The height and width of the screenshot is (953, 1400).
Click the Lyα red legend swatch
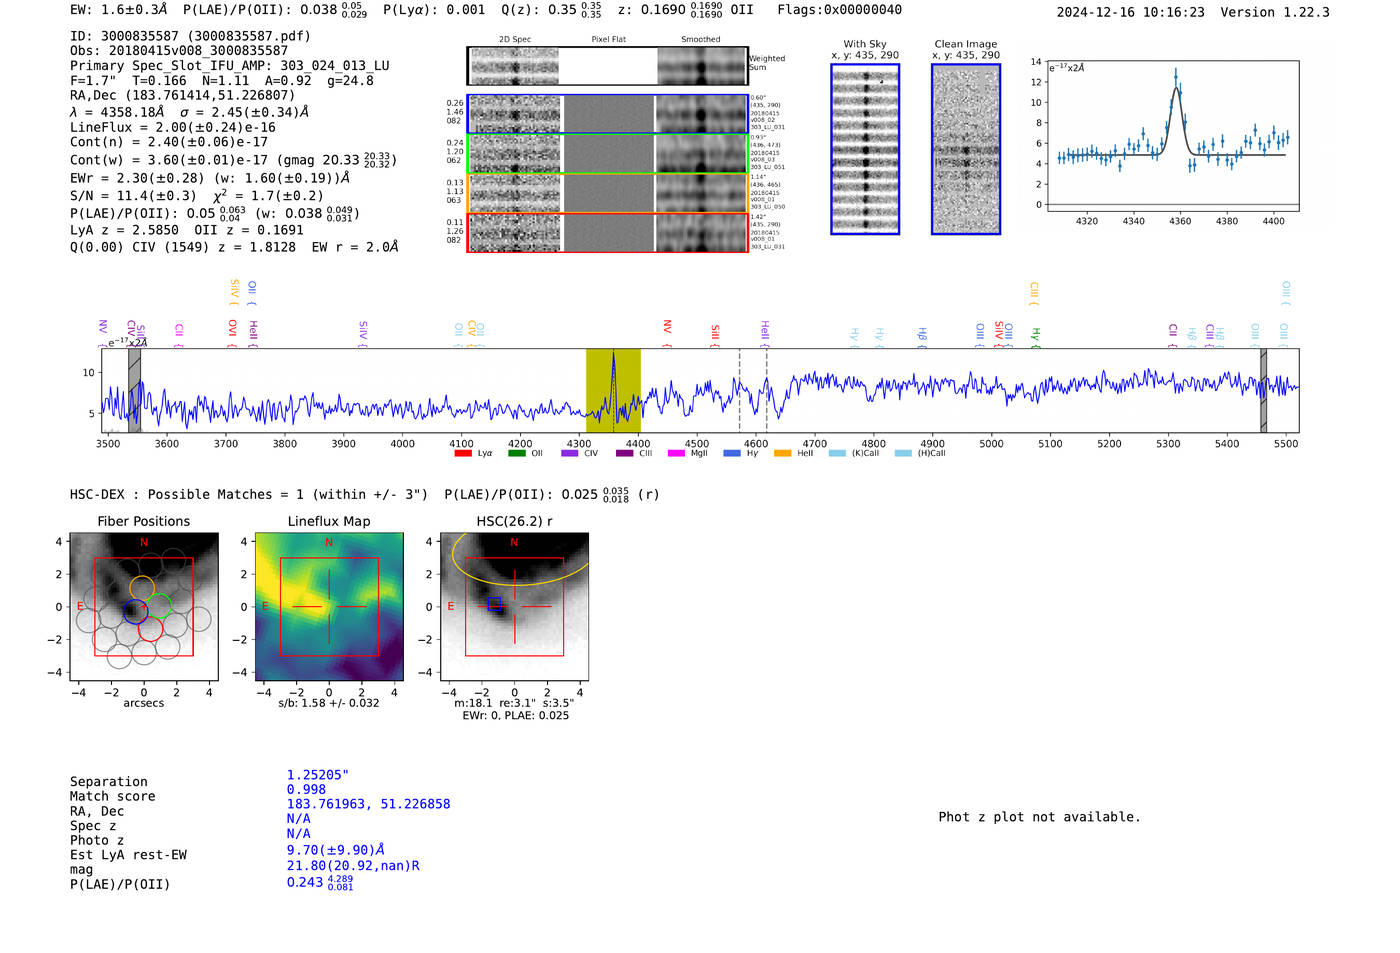point(462,454)
